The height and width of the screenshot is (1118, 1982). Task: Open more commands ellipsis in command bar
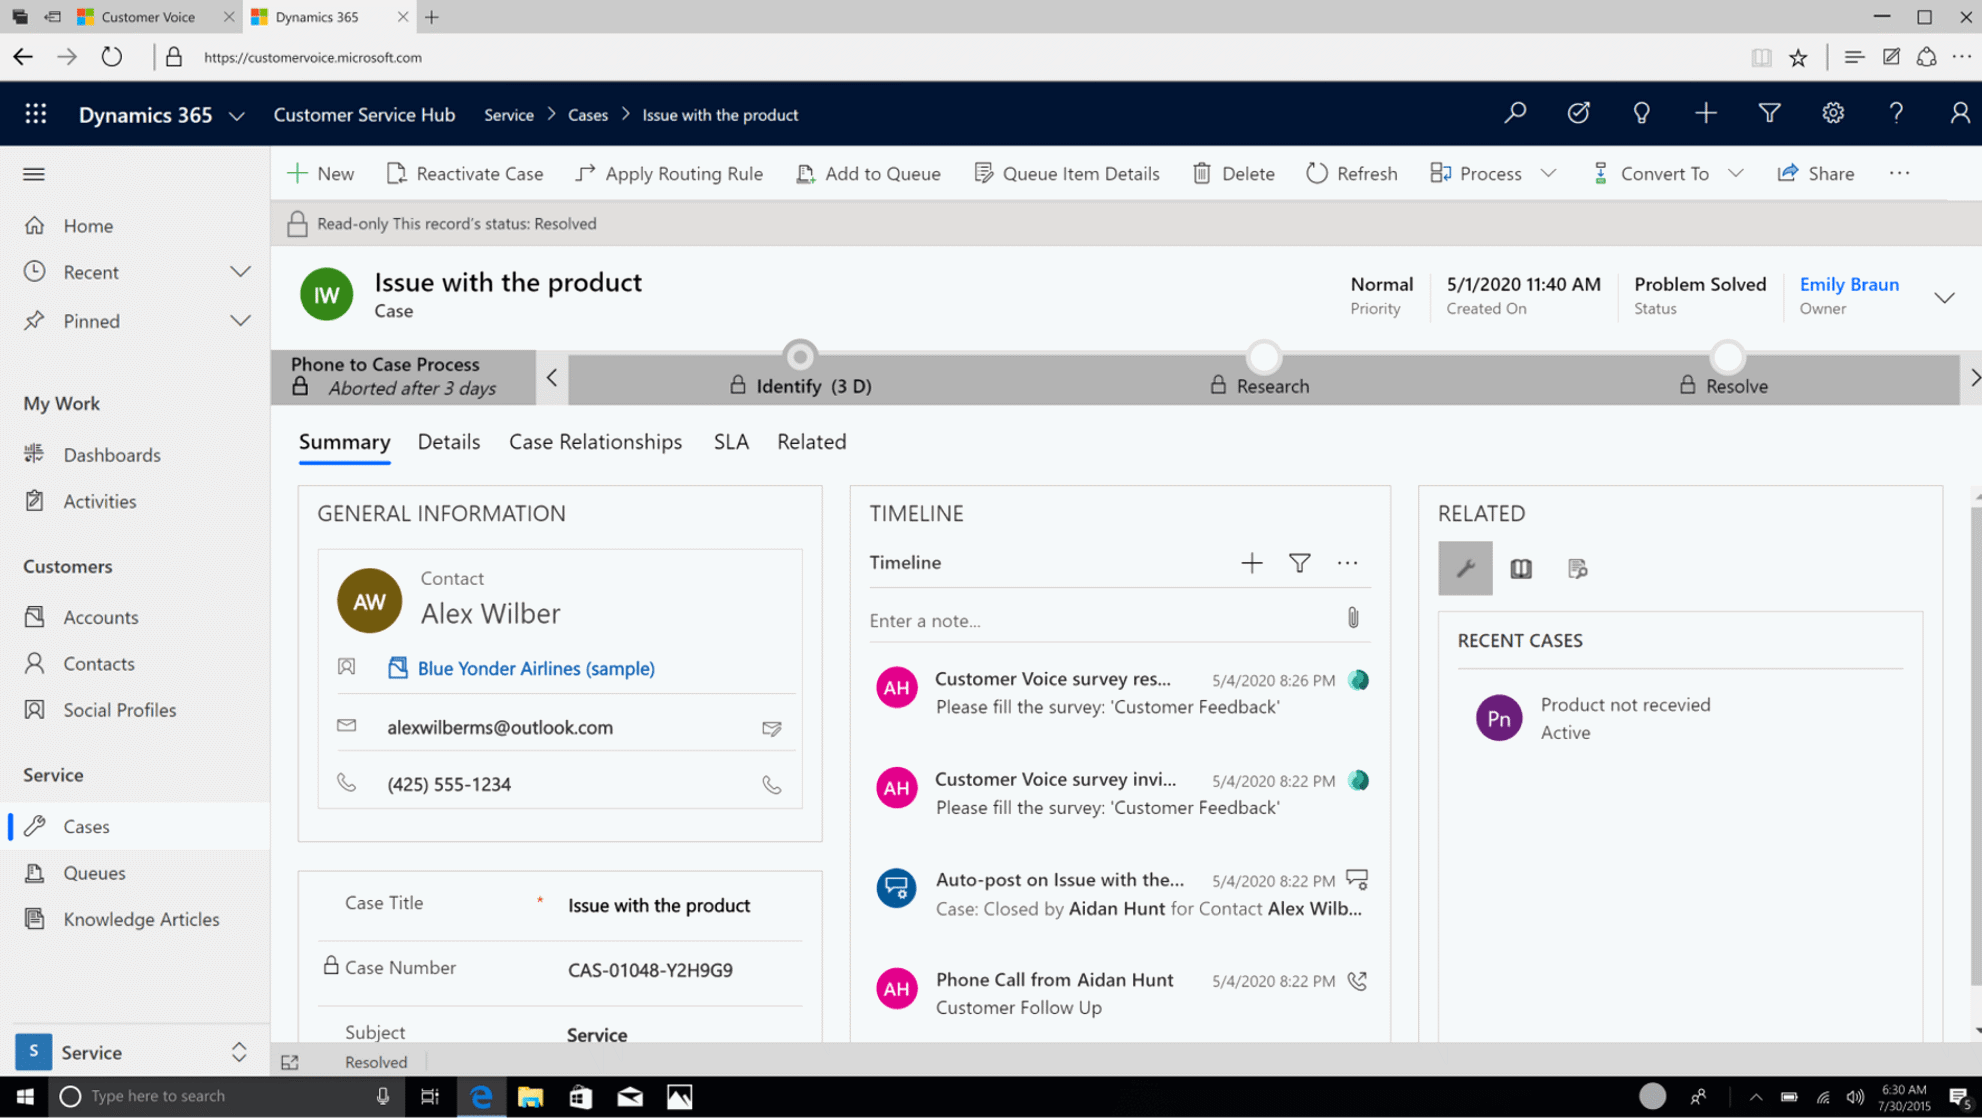click(x=1899, y=173)
